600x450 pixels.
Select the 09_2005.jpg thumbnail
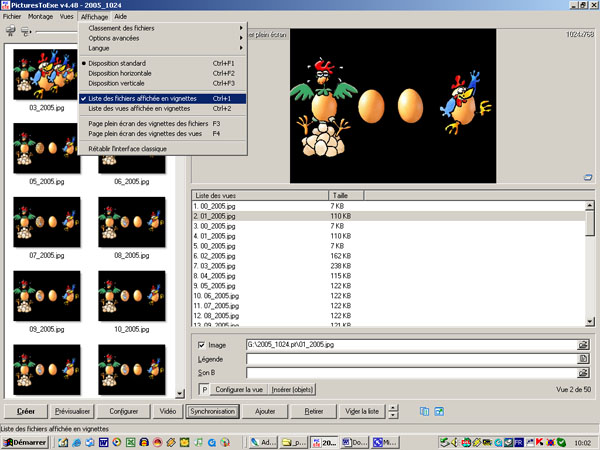(x=47, y=297)
